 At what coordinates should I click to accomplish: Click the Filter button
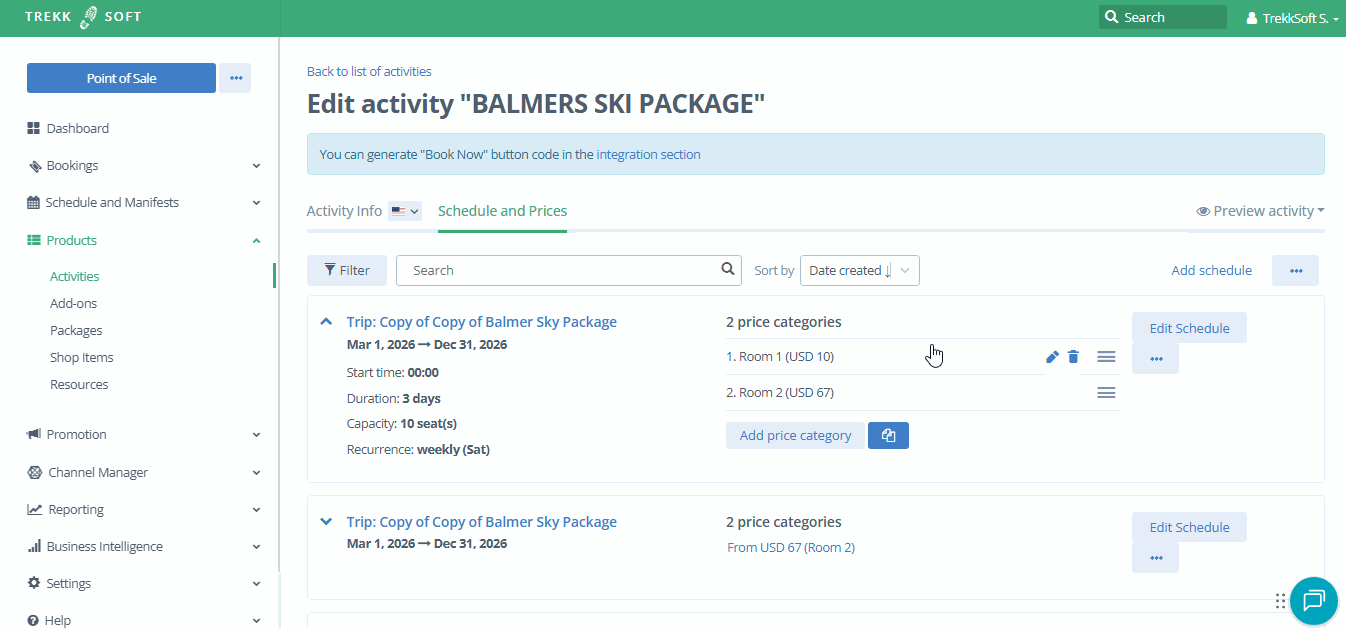(x=347, y=270)
